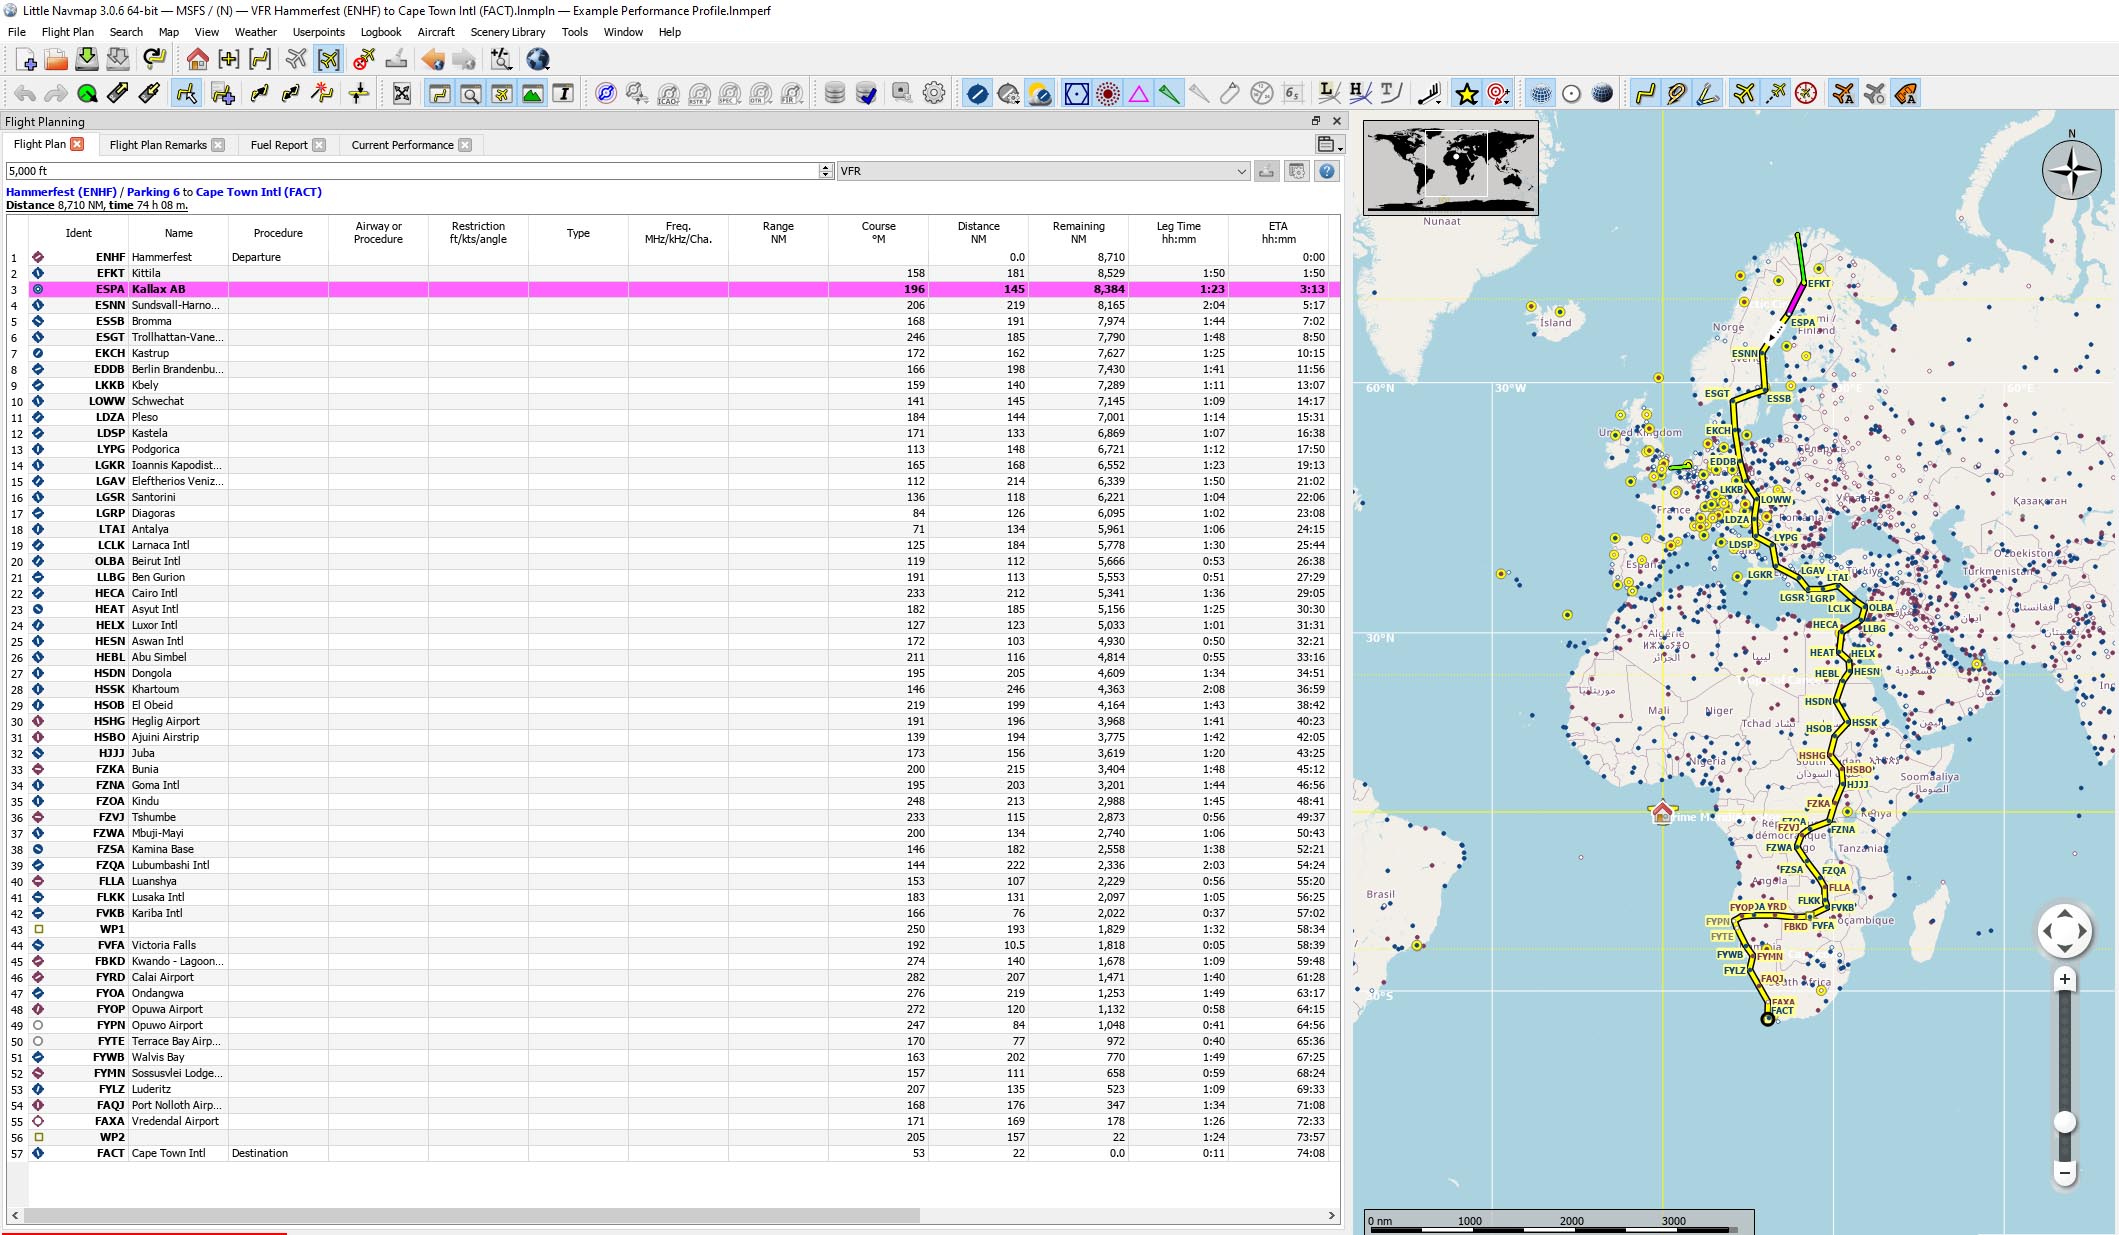
Task: Open the Scenery Library menu
Action: [507, 32]
